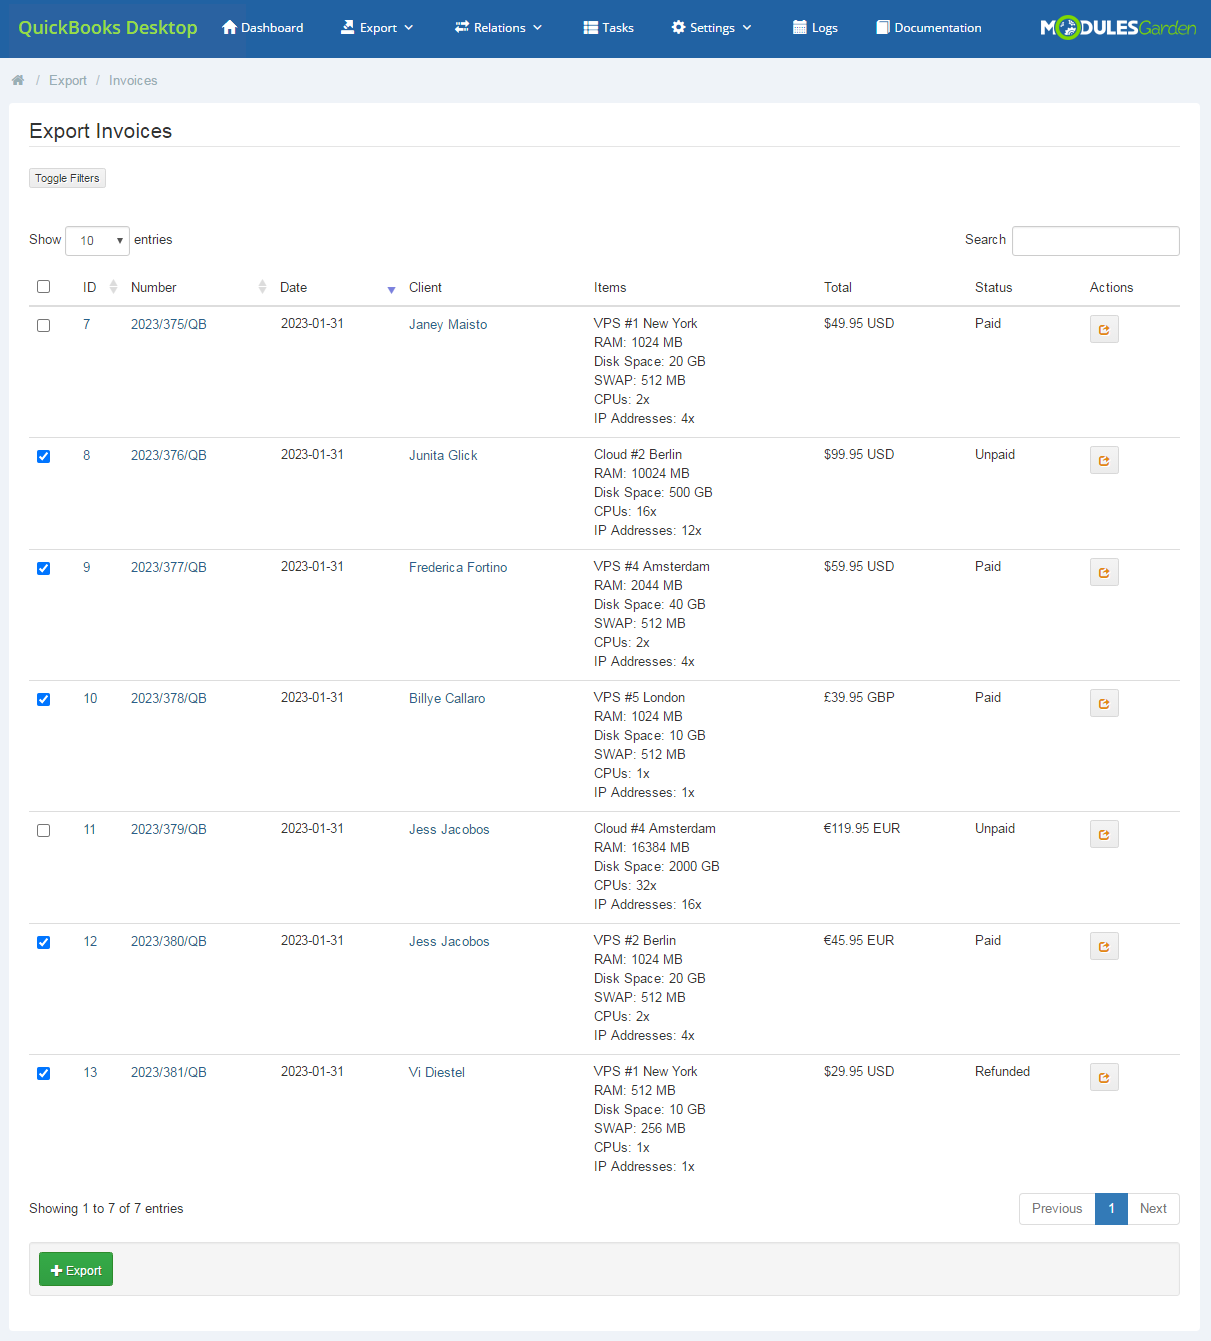Open the Show entries dropdown

(x=96, y=240)
